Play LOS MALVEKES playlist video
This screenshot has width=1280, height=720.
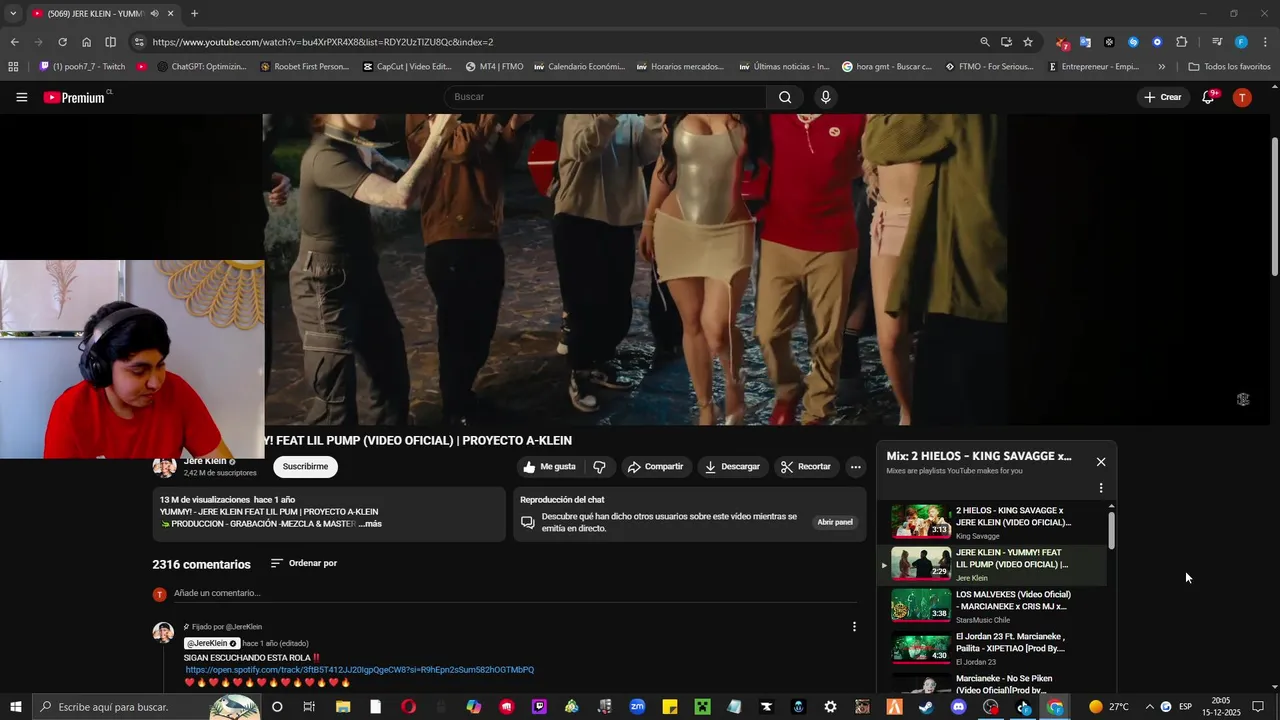click(992, 606)
